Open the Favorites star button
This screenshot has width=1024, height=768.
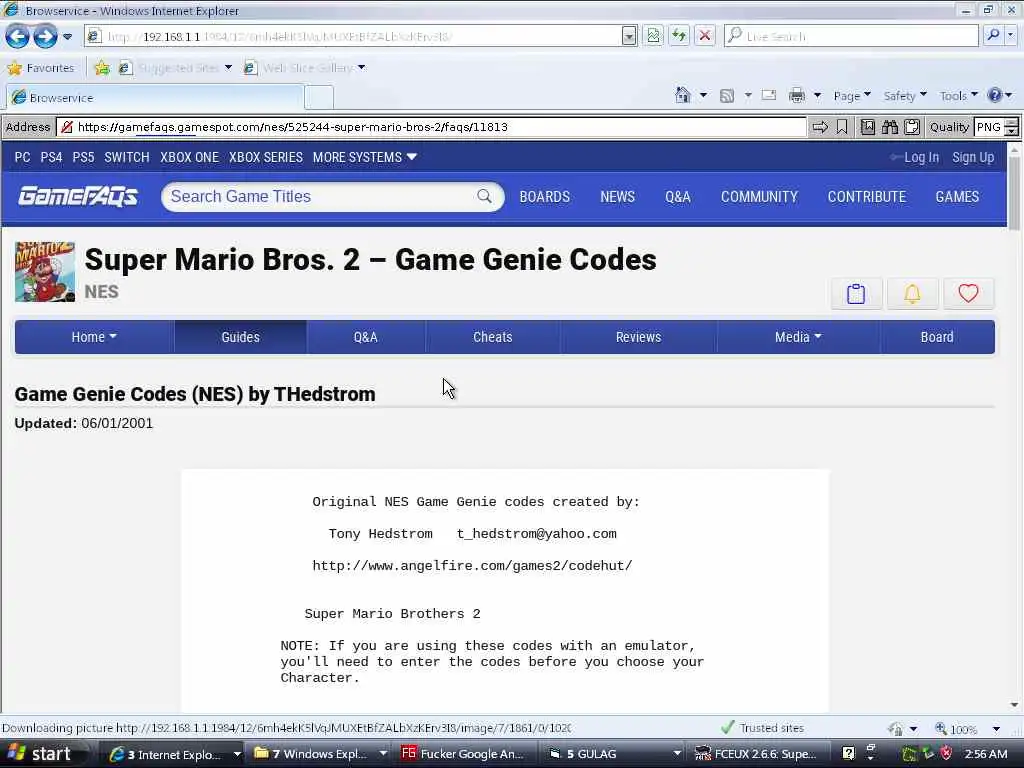(41, 68)
